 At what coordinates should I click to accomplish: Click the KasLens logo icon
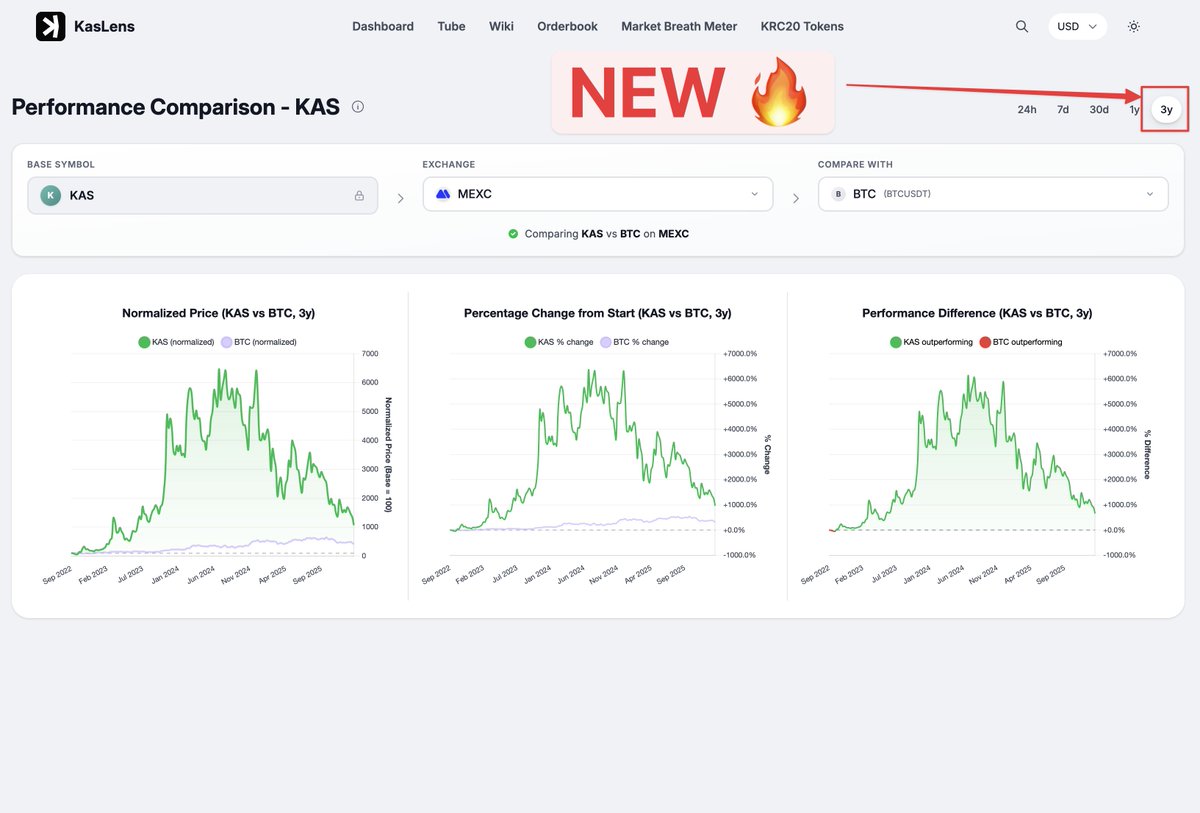(50, 25)
